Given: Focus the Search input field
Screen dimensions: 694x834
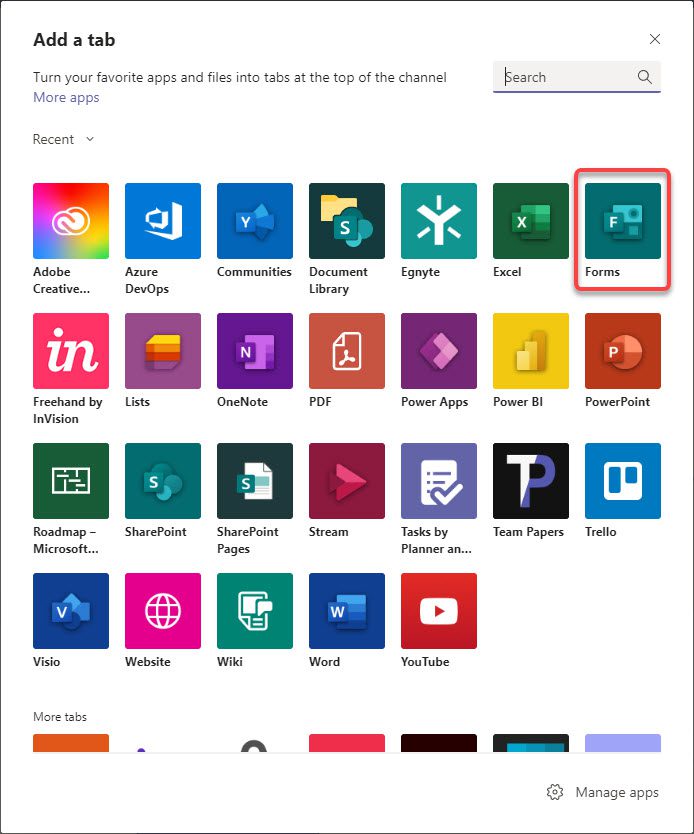Looking at the screenshot, I should [x=566, y=77].
